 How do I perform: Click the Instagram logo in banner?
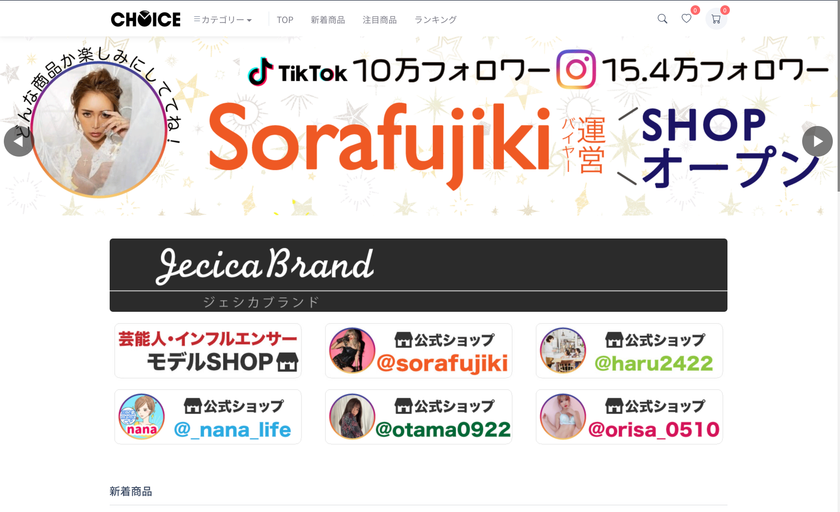click(x=576, y=69)
